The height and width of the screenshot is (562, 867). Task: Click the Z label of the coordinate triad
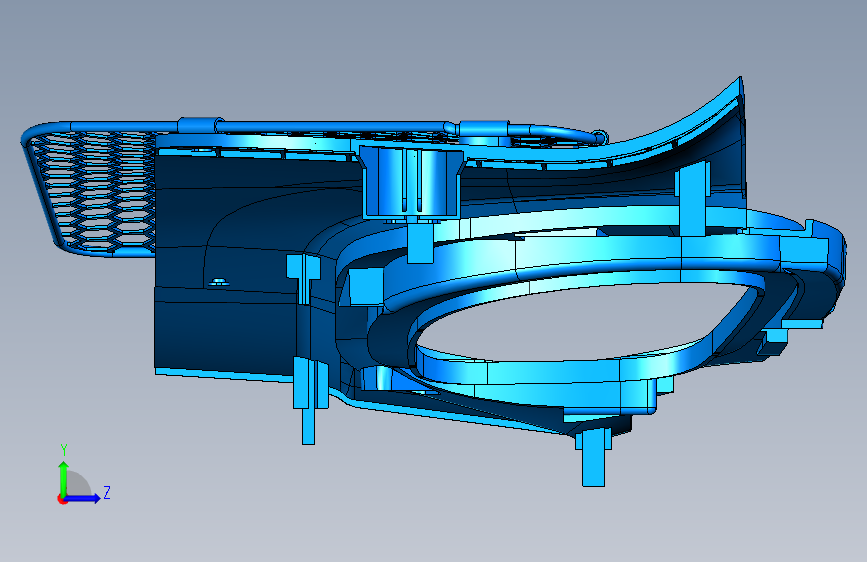pyautogui.click(x=107, y=492)
